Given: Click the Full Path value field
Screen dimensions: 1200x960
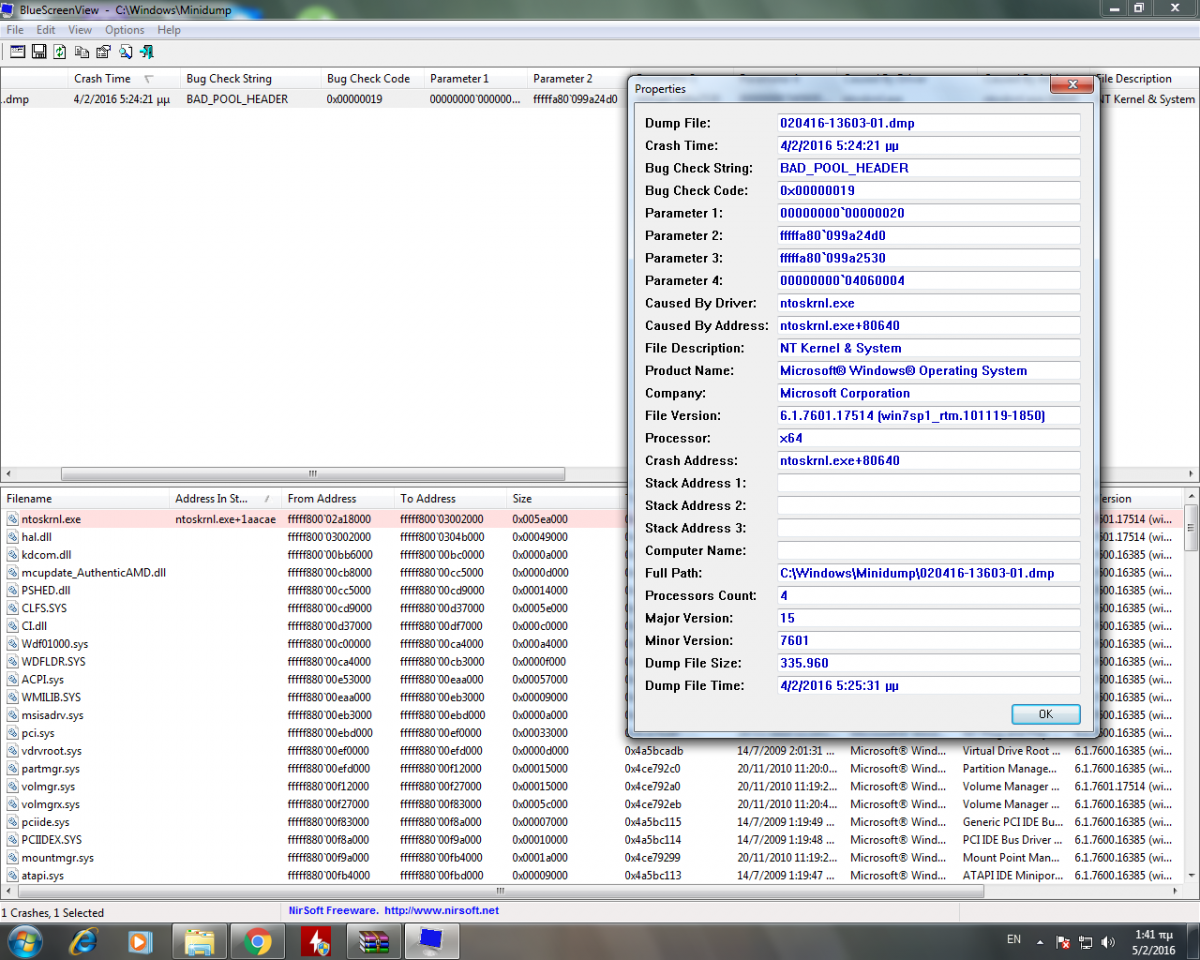Looking at the screenshot, I should [929, 573].
